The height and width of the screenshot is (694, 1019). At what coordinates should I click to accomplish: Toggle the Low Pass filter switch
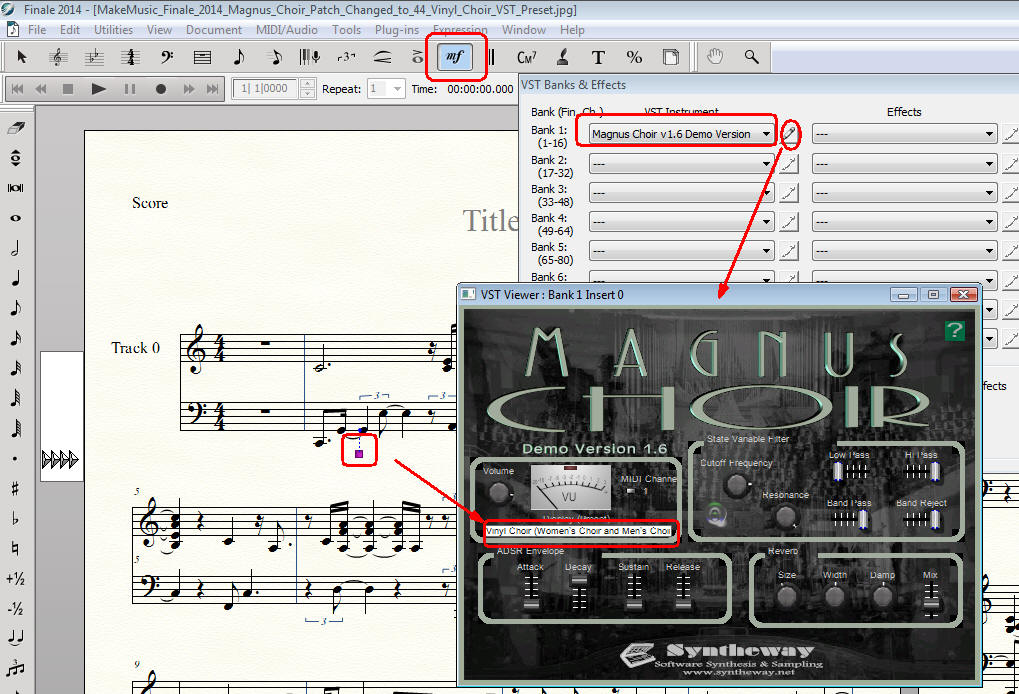pyautogui.click(x=850, y=471)
